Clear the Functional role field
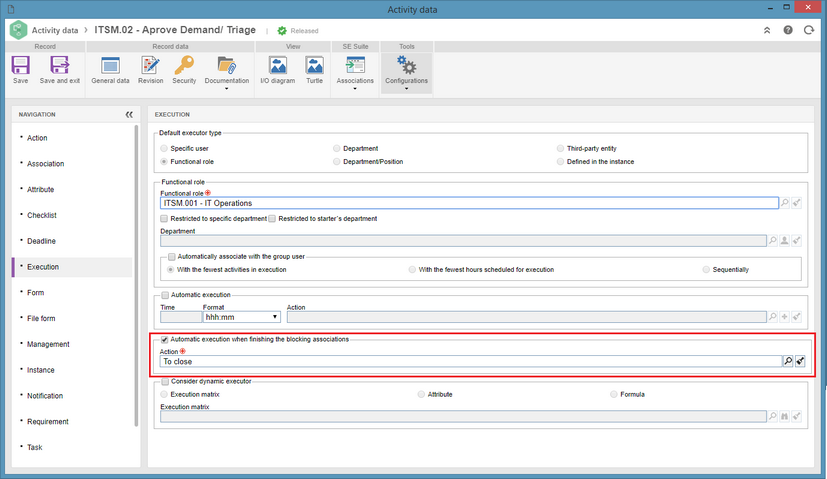827x479 pixels. [797, 203]
